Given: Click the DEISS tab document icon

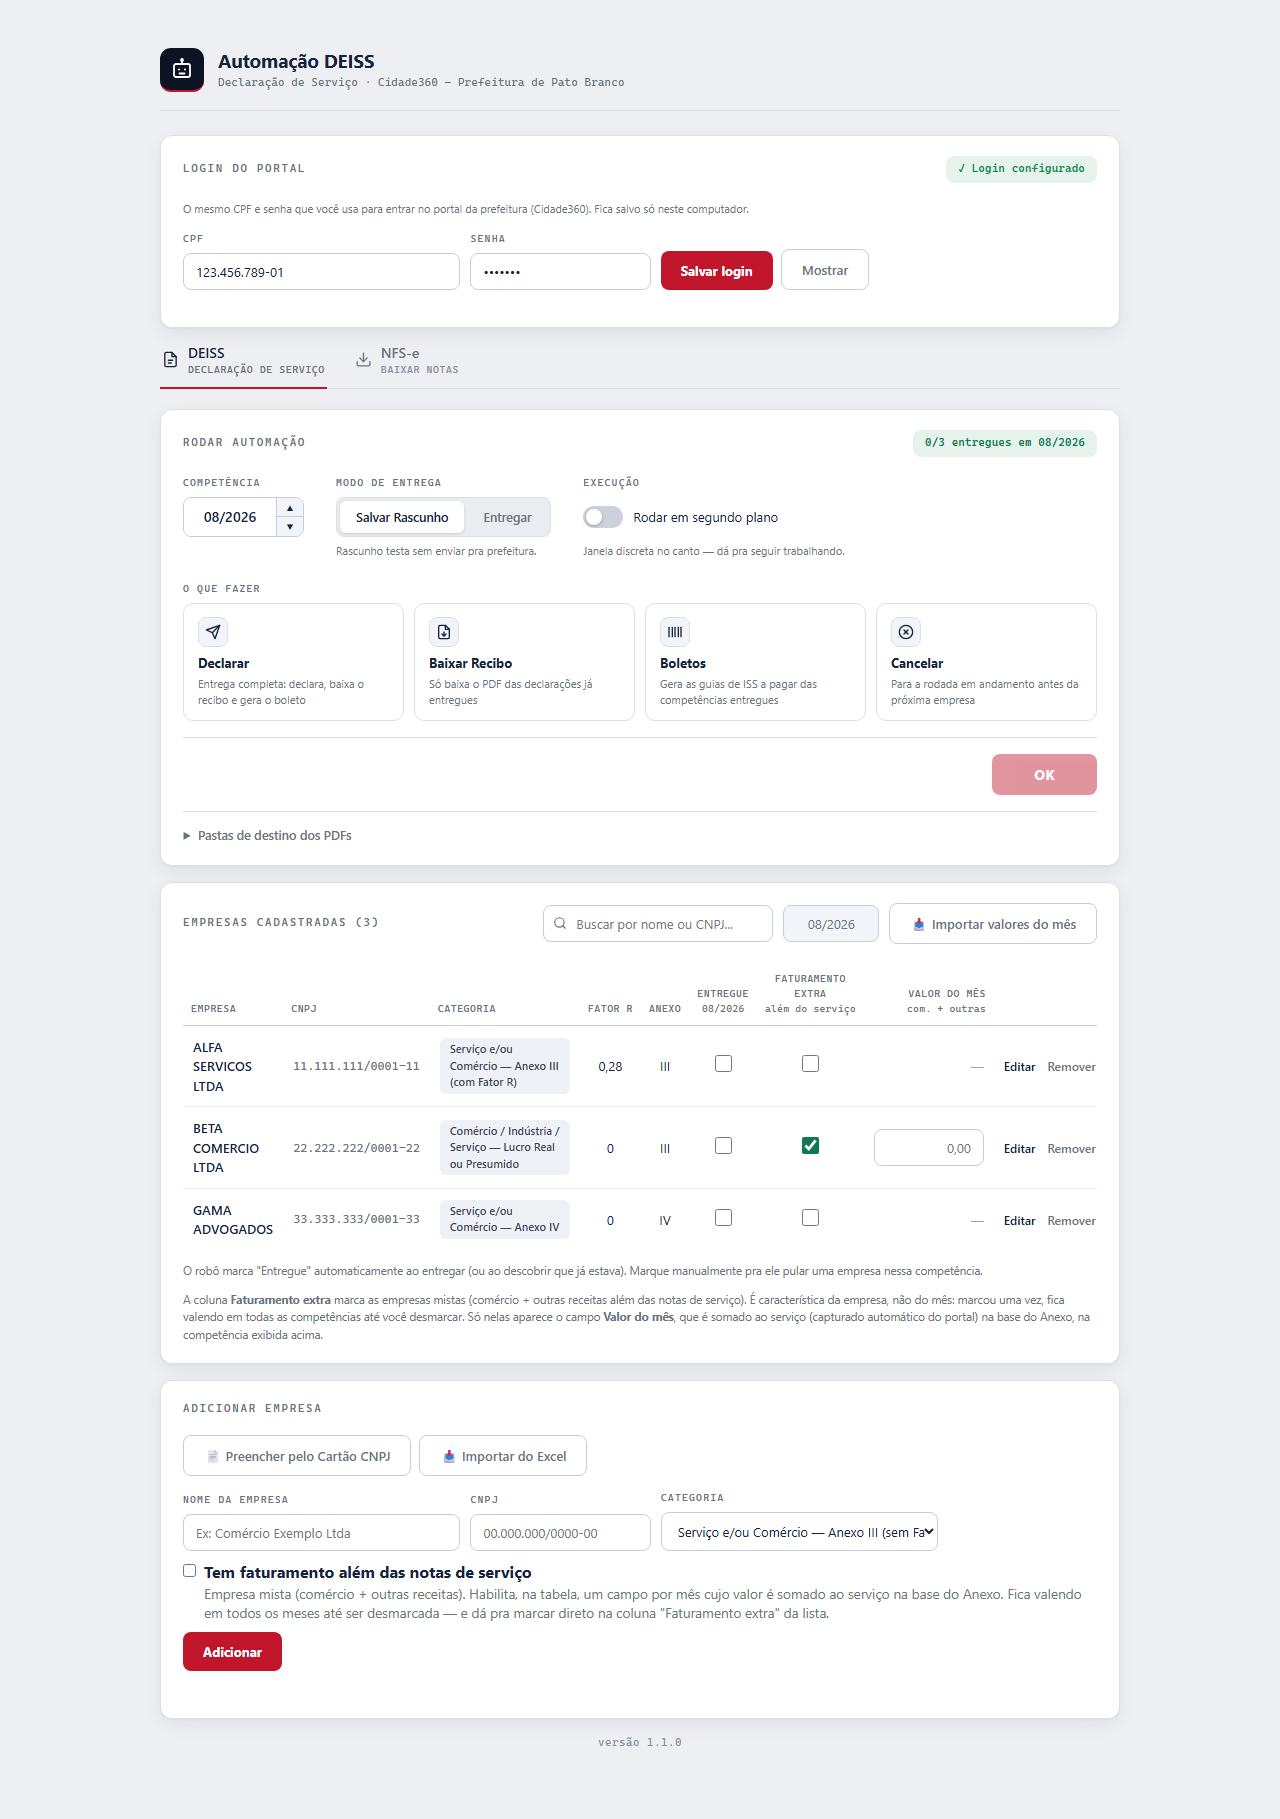Looking at the screenshot, I should [171, 360].
